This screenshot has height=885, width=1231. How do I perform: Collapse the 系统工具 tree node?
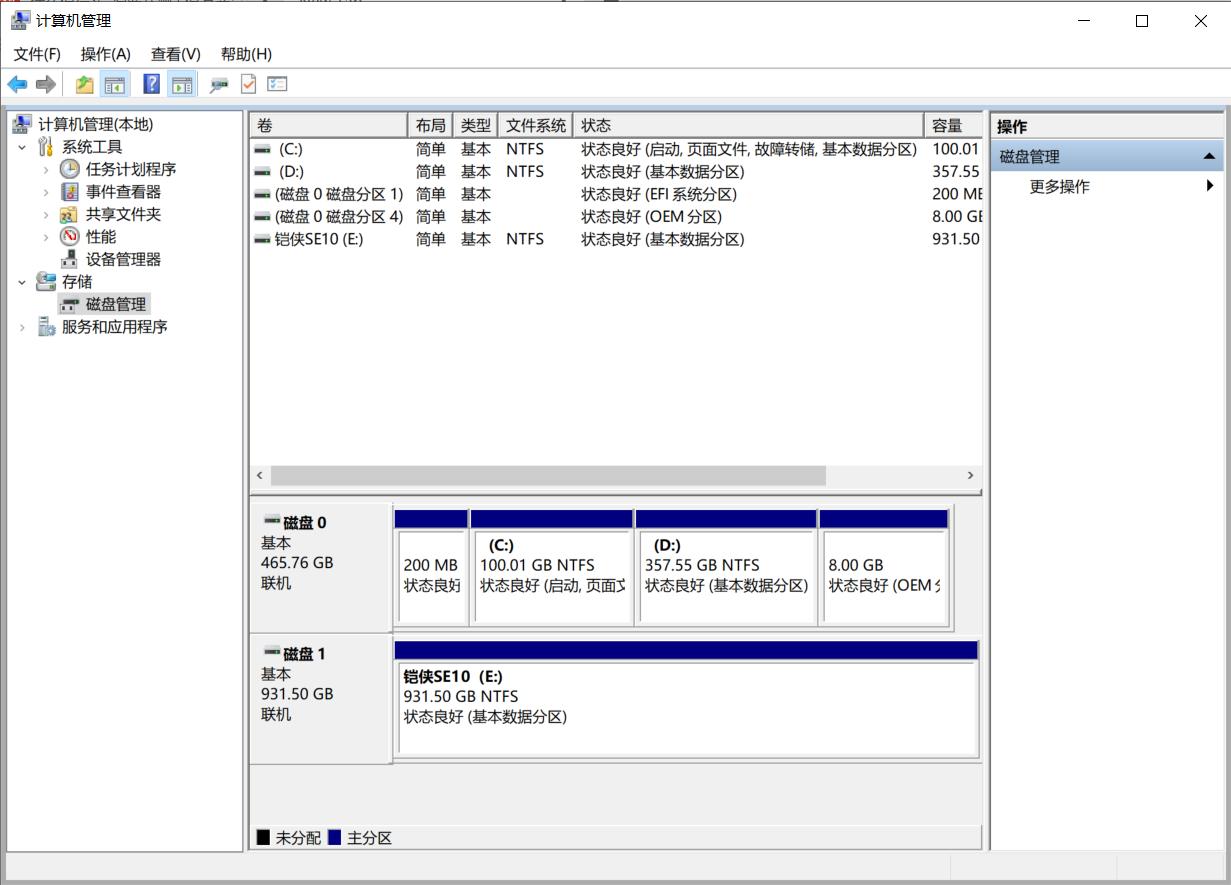(21, 146)
